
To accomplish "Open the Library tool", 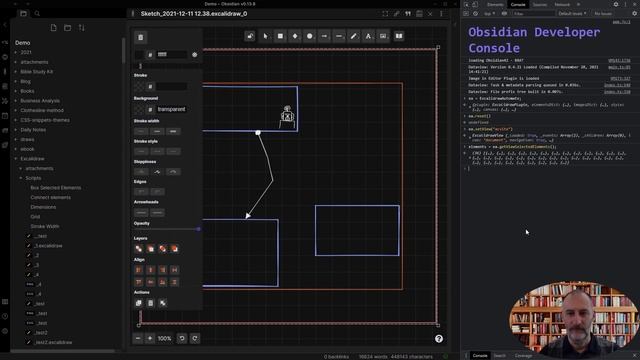I will [399, 36].
